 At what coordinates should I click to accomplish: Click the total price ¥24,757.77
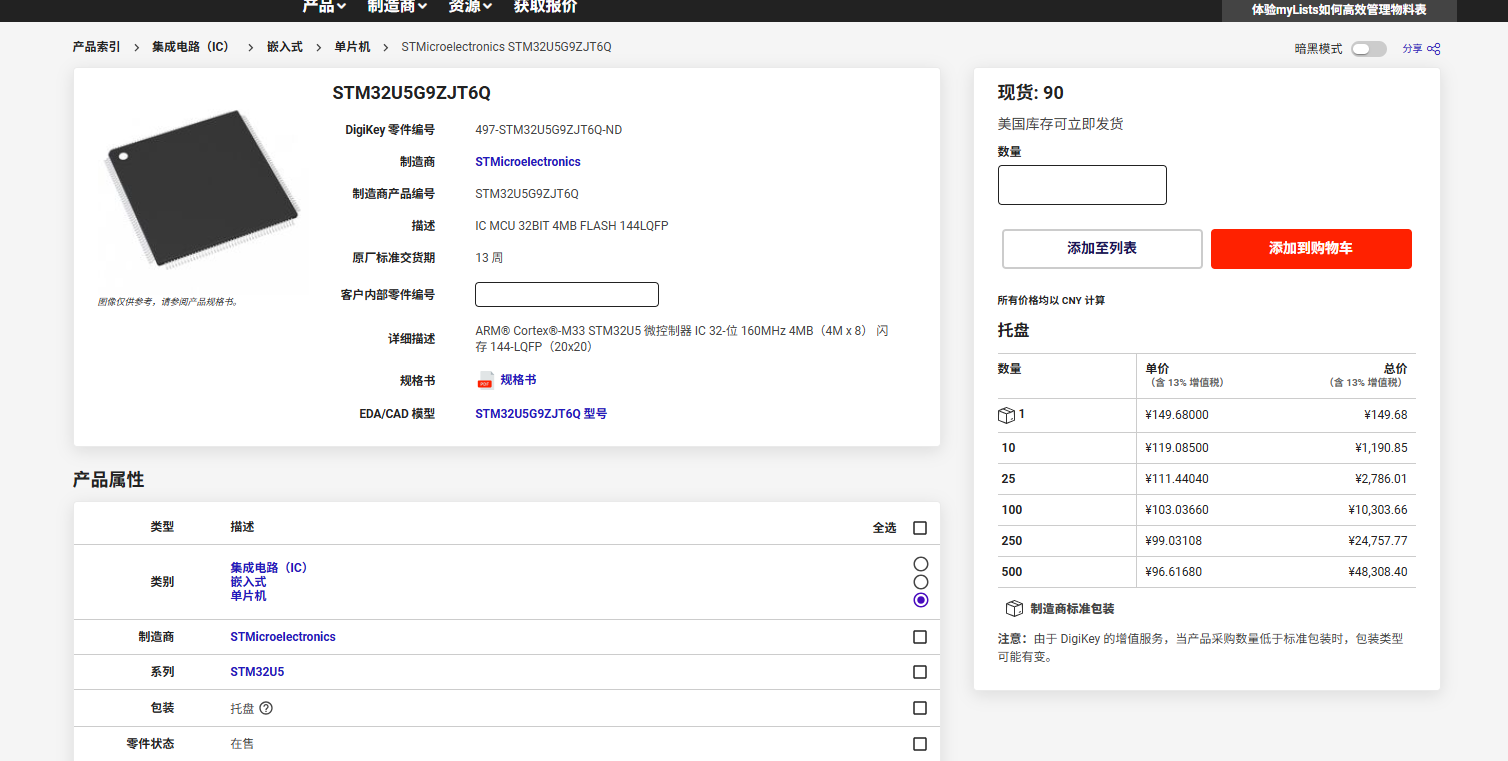pos(1378,541)
